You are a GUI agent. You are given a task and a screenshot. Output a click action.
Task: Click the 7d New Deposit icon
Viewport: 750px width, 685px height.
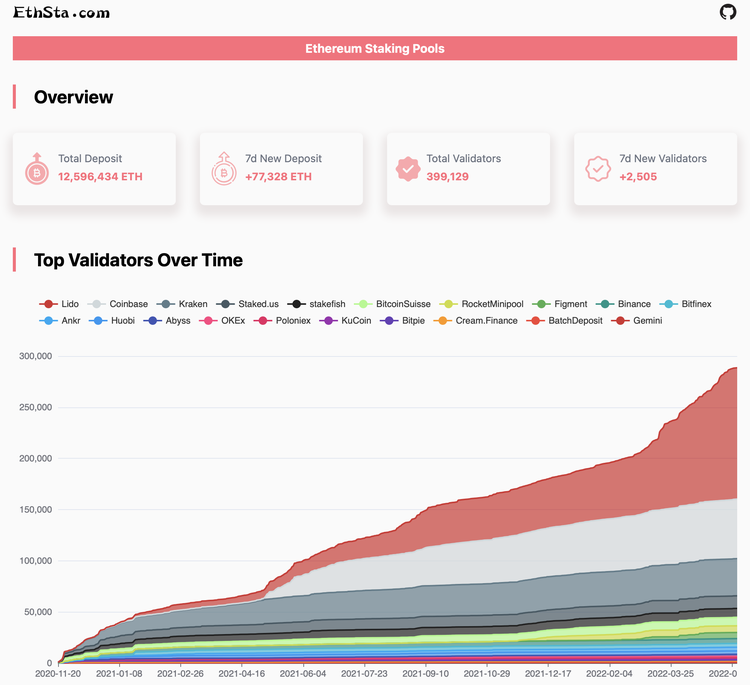pos(224,168)
